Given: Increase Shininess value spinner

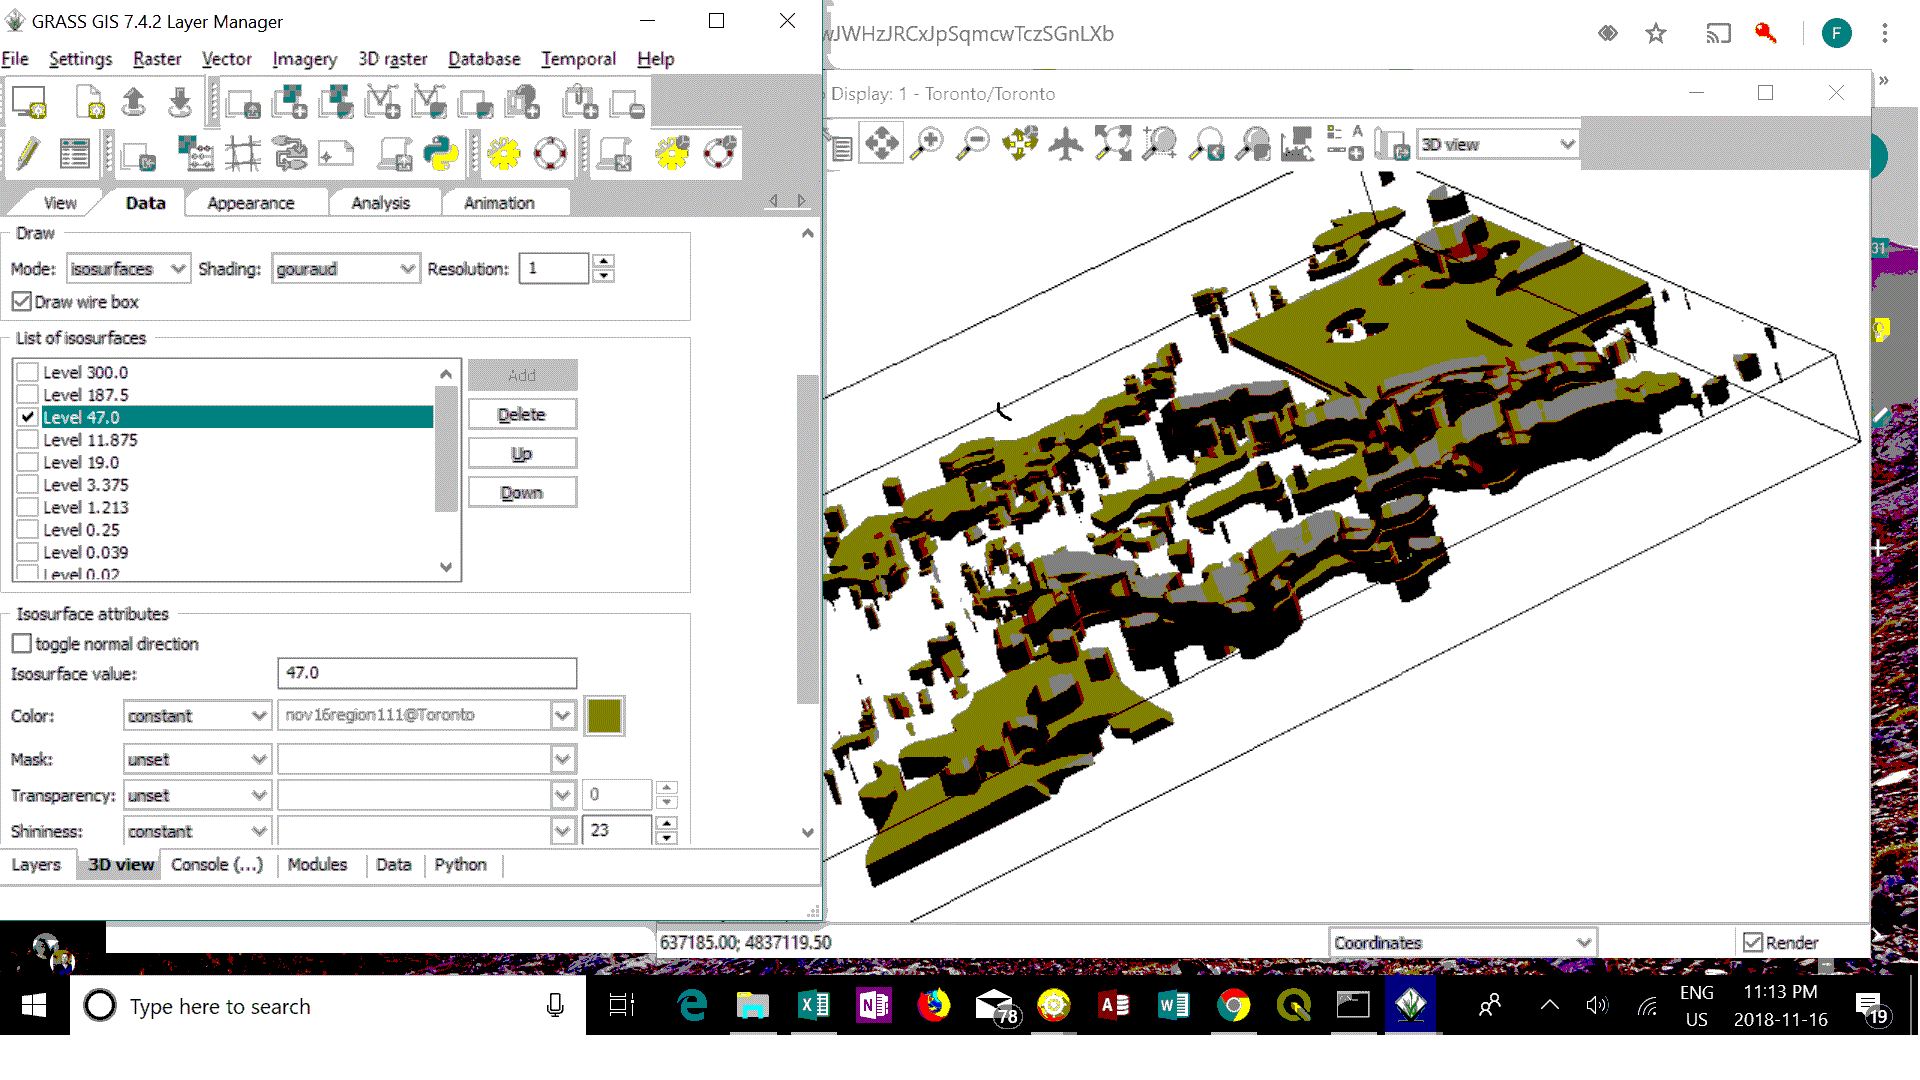Looking at the screenshot, I should (x=667, y=823).
